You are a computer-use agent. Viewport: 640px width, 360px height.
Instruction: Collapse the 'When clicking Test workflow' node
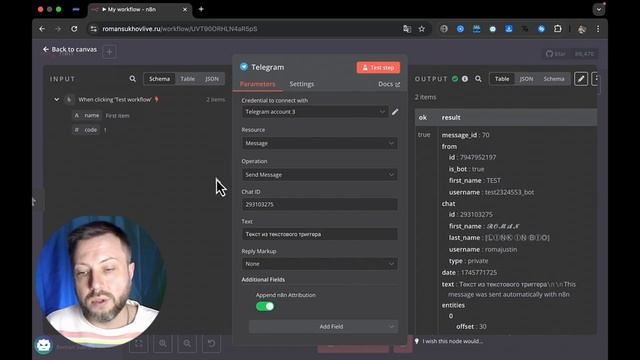[x=56, y=100]
